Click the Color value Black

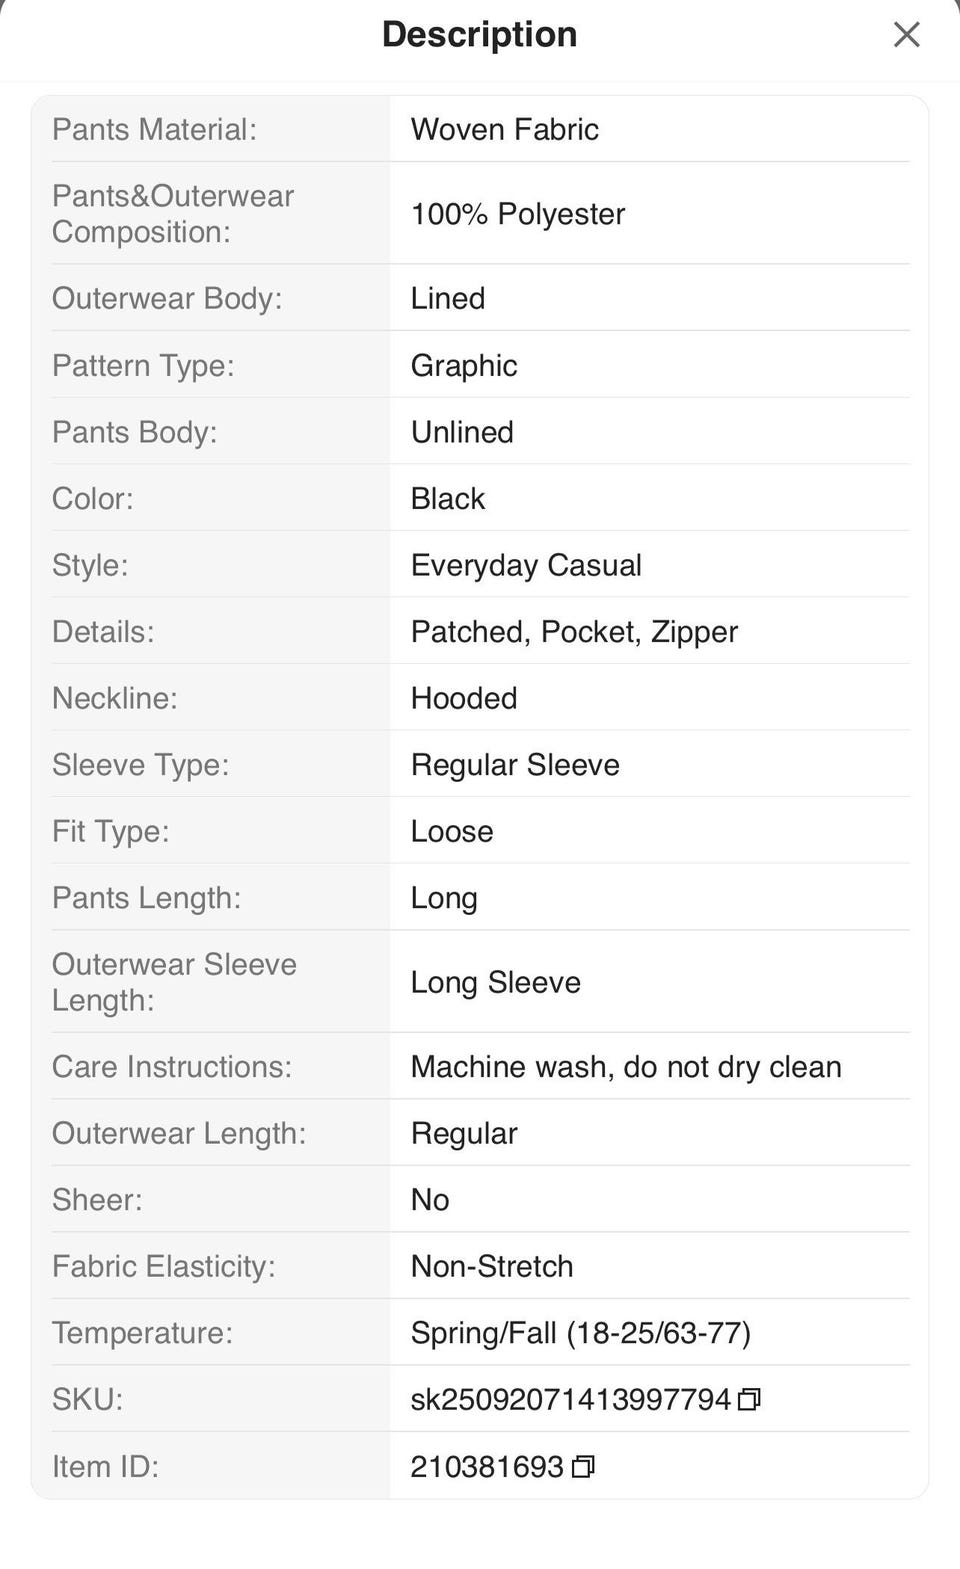tap(447, 499)
